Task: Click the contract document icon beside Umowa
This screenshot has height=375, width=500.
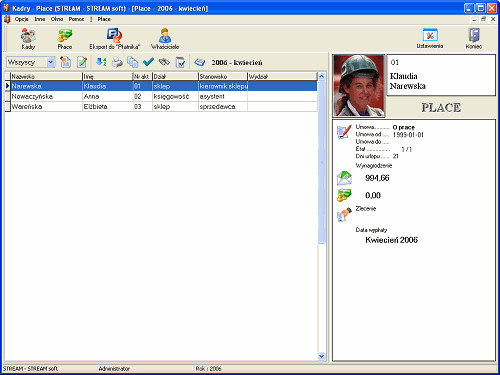Action: point(344,132)
